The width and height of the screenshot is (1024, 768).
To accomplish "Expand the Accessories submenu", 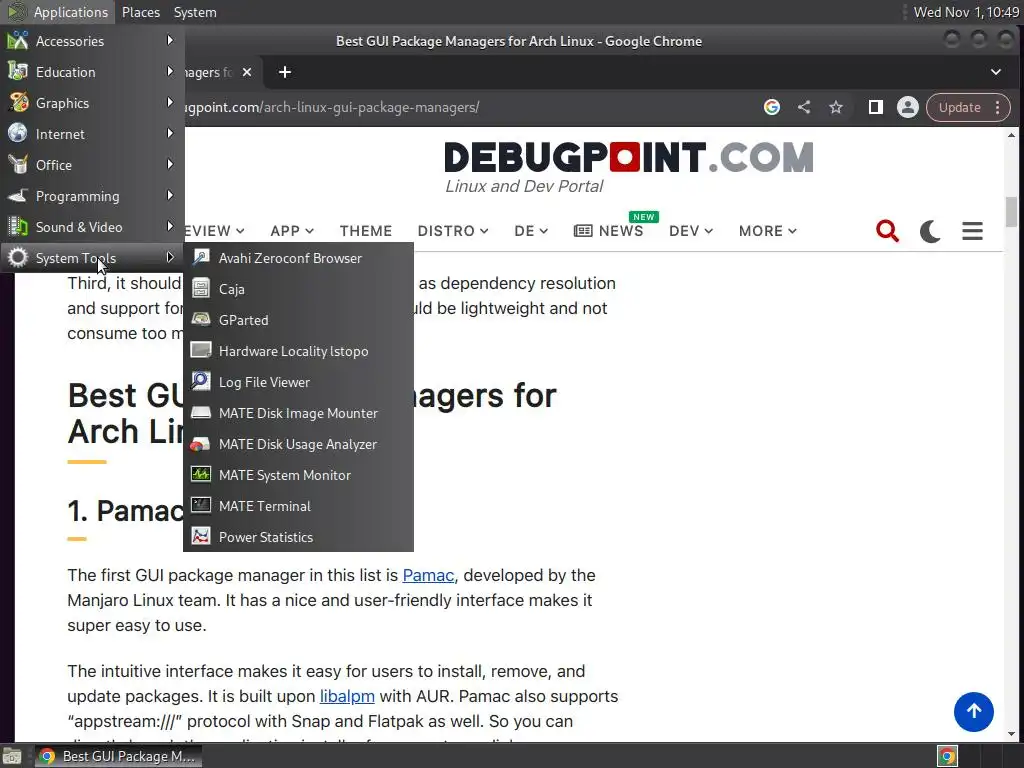I will click(x=92, y=40).
